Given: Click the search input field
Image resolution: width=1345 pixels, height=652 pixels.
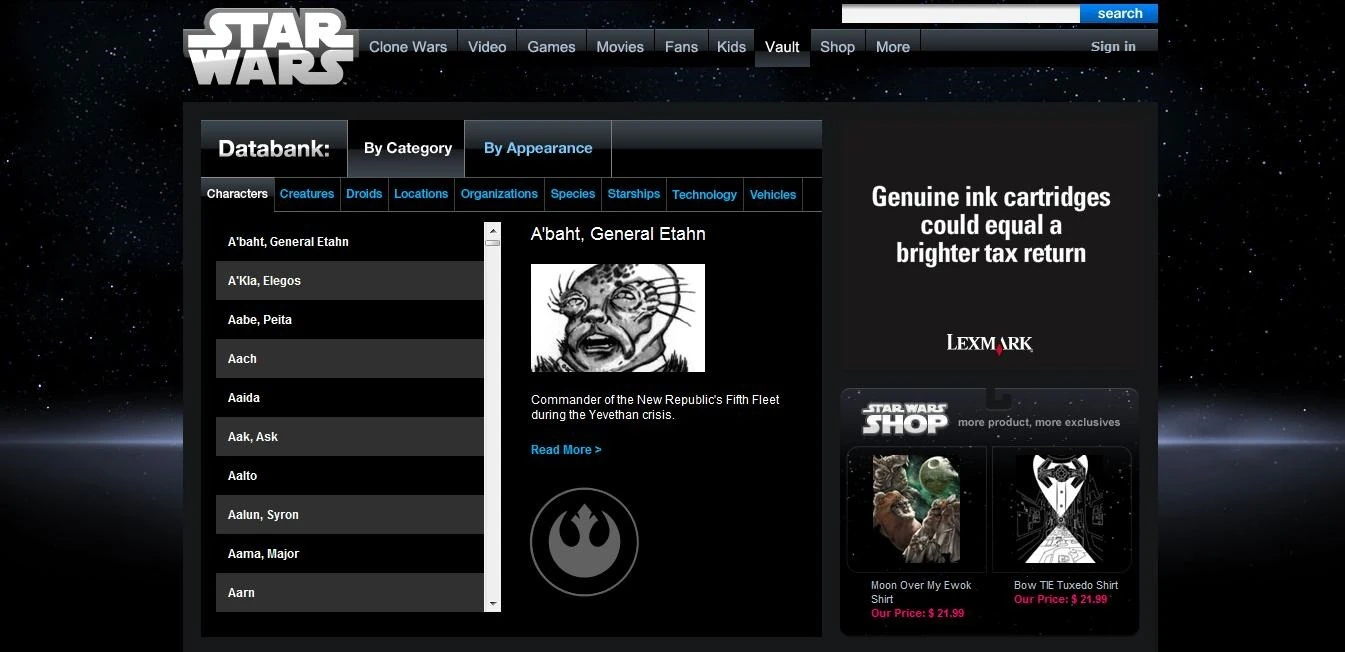Looking at the screenshot, I should (x=961, y=14).
